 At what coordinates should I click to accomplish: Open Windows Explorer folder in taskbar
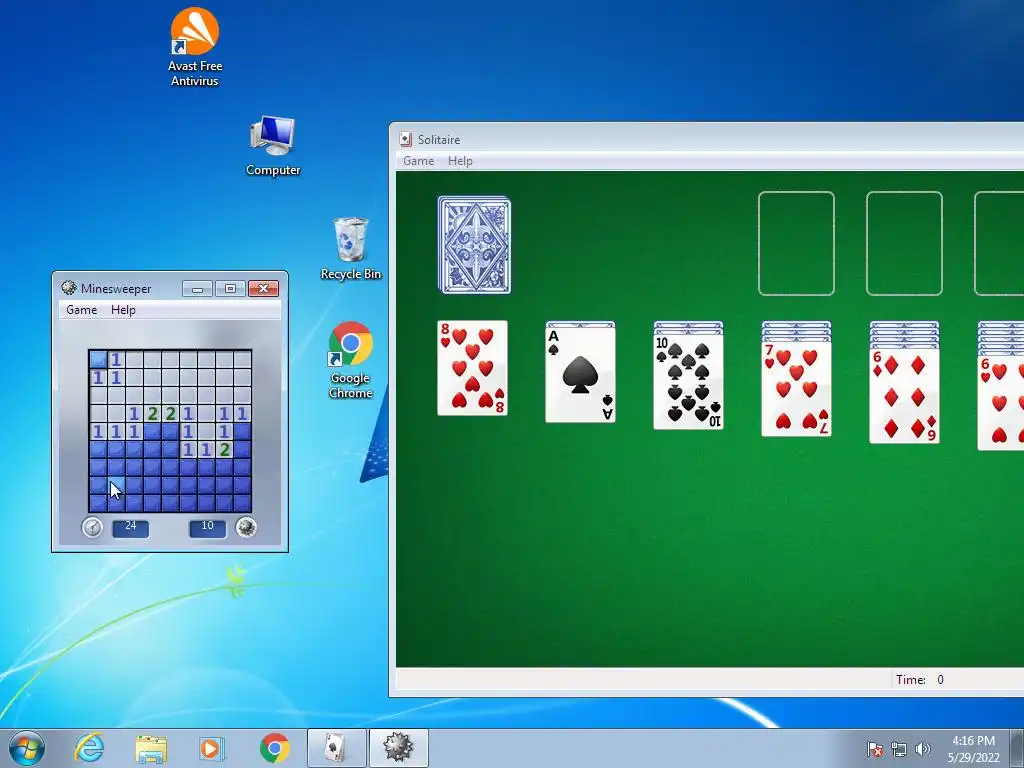pos(151,748)
